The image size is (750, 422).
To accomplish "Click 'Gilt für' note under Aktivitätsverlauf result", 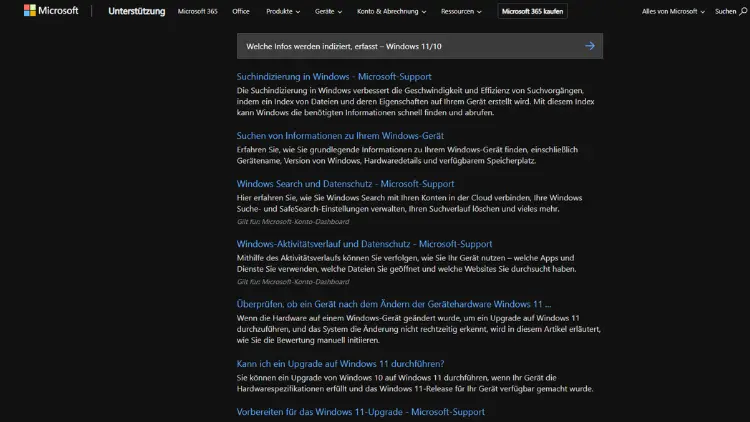I will pyautogui.click(x=293, y=282).
